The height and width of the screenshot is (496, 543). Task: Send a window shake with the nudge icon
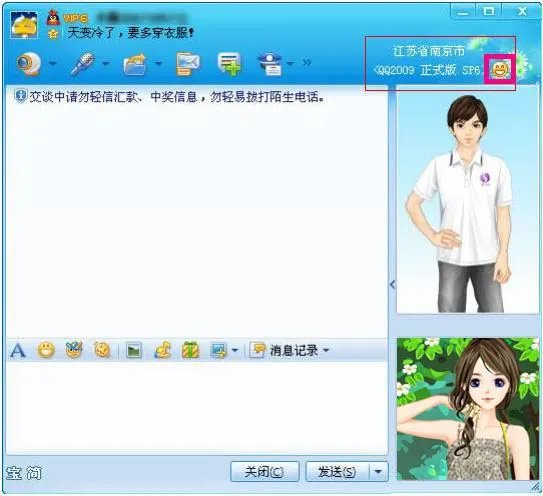pyautogui.click(x=102, y=350)
